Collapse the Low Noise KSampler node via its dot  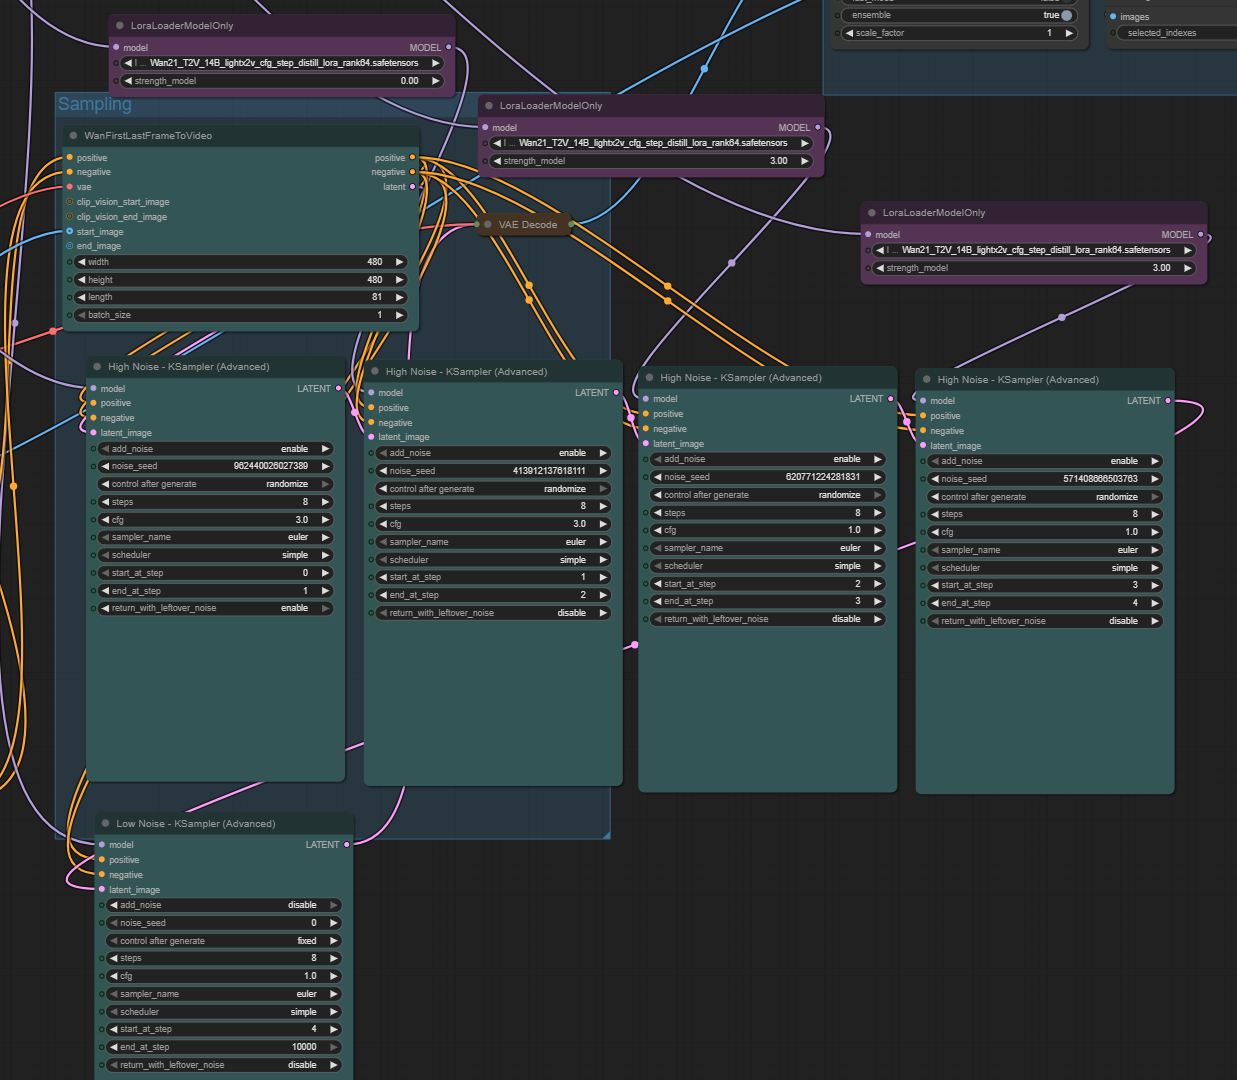[105, 824]
